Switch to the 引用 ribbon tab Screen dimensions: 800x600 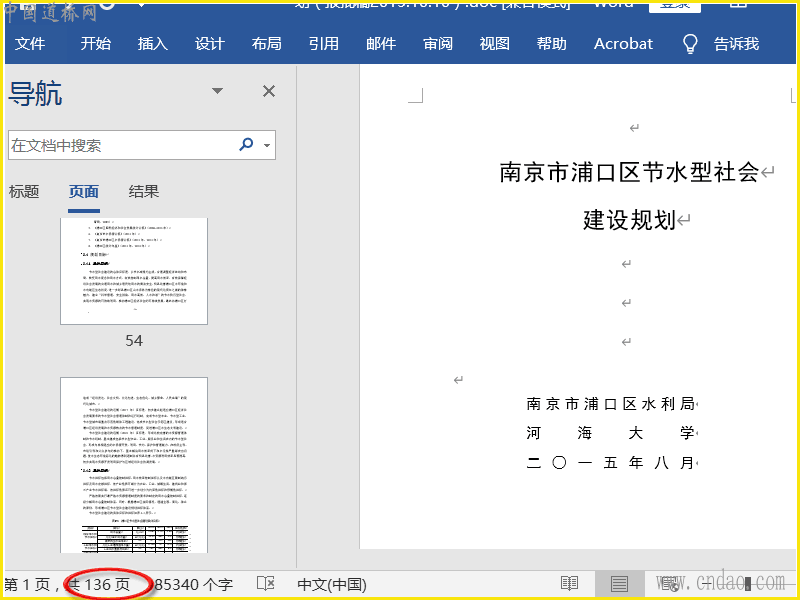[324, 44]
